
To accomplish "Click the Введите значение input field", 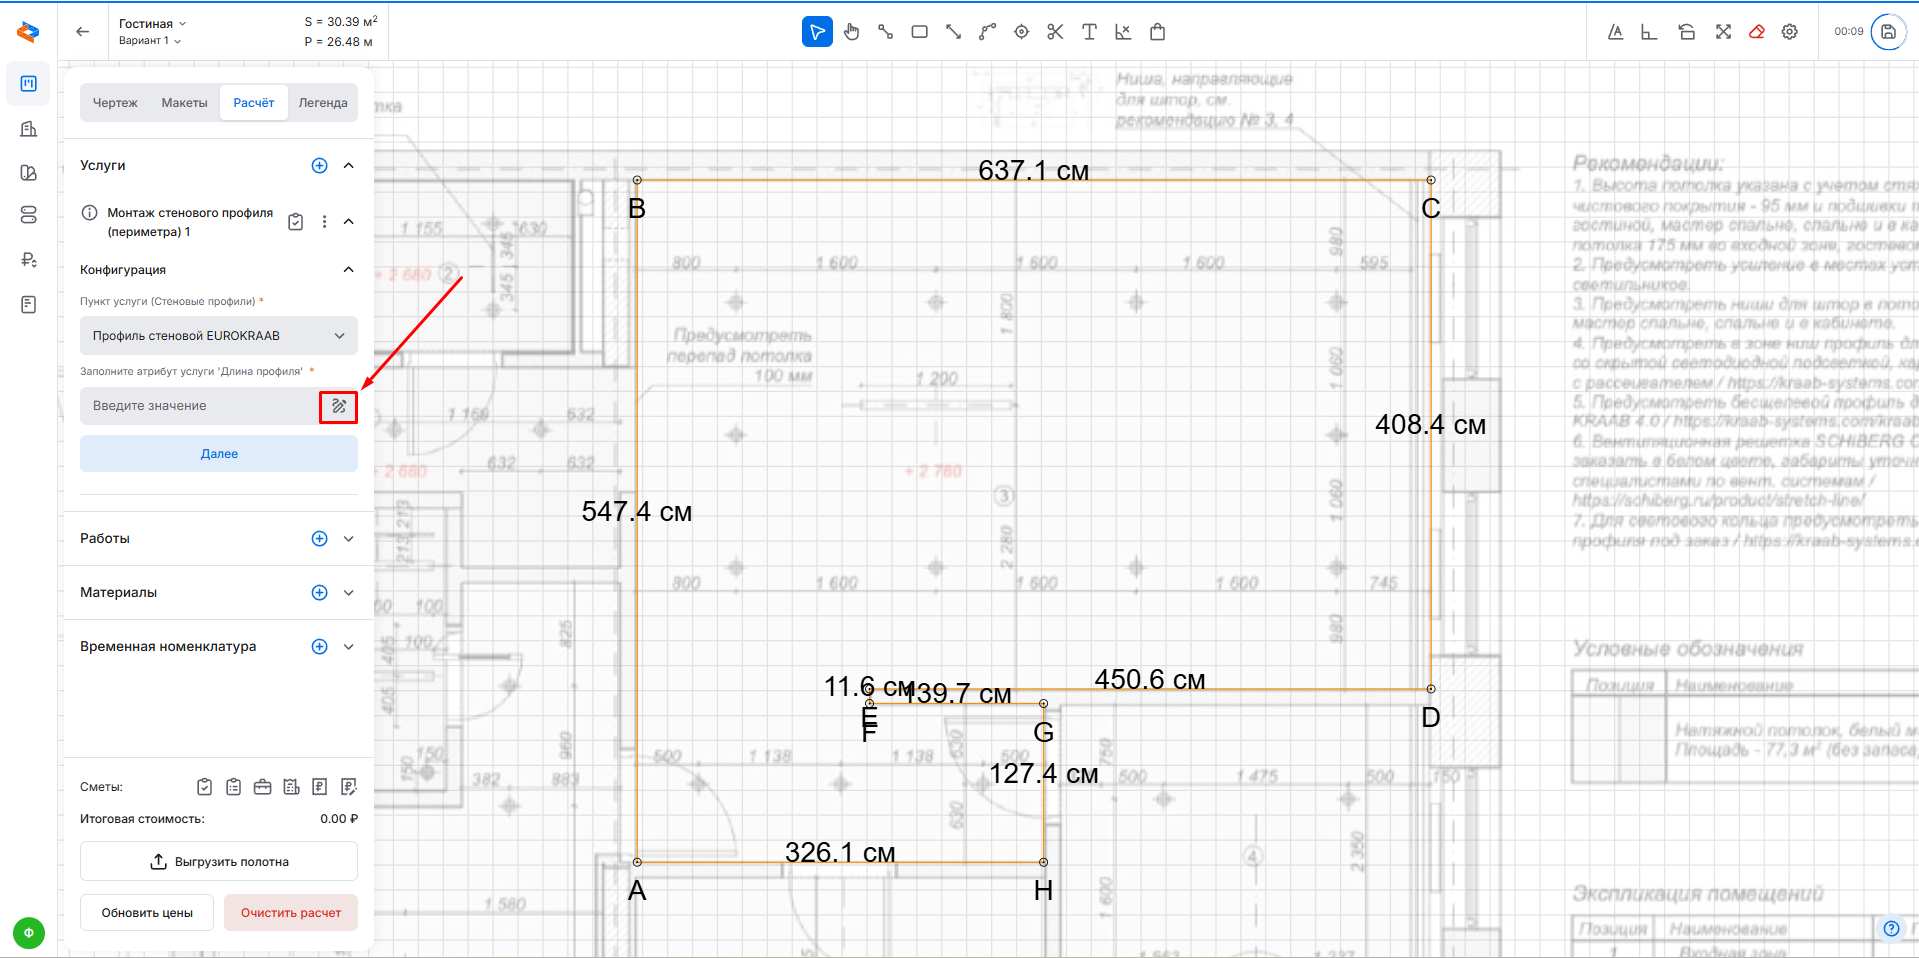I will (x=198, y=406).
